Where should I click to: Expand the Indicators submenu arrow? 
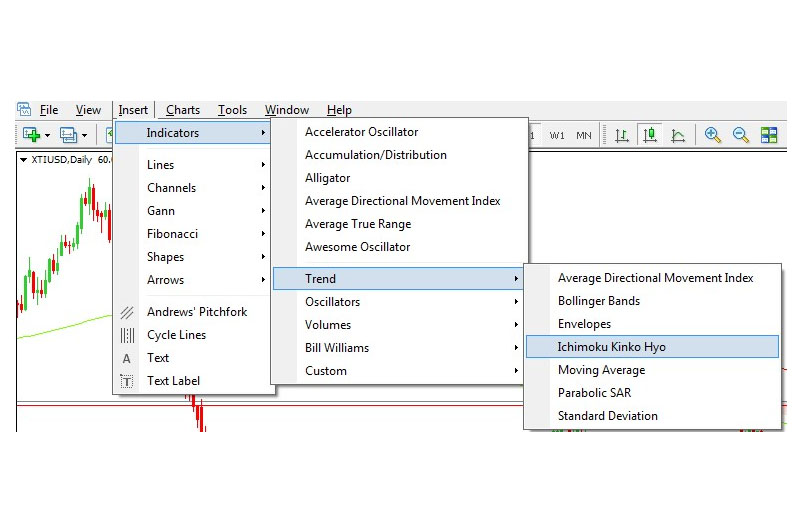click(263, 133)
